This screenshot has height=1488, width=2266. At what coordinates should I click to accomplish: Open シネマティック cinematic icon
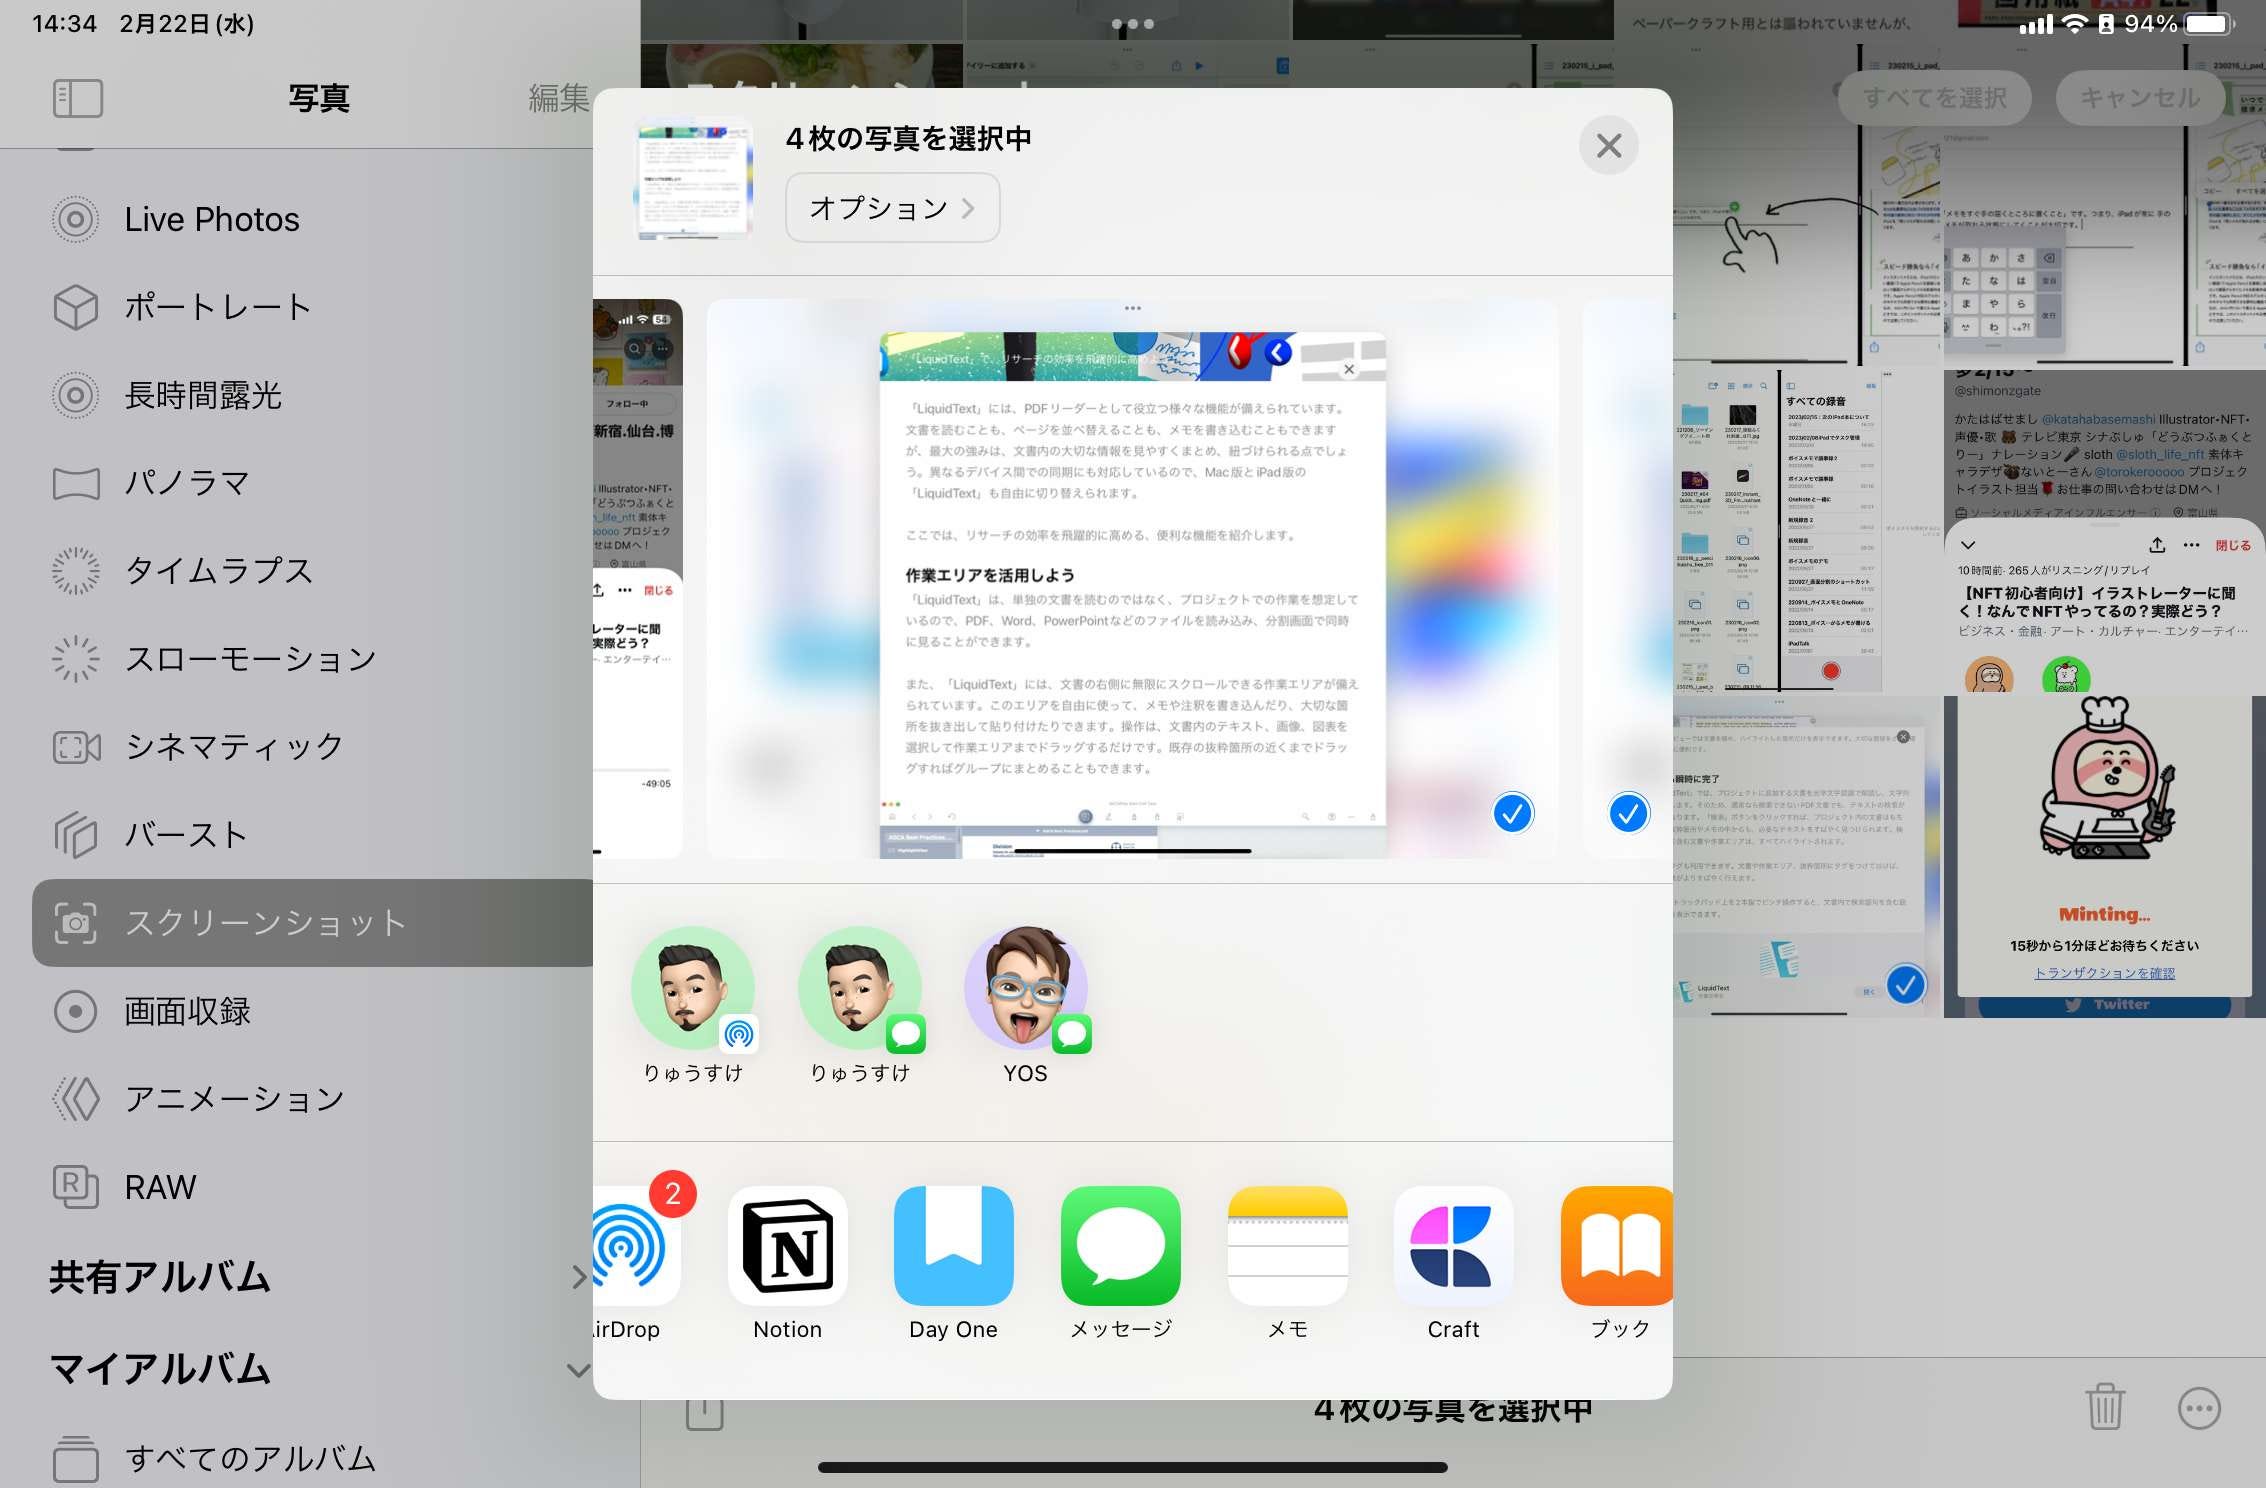(76, 747)
